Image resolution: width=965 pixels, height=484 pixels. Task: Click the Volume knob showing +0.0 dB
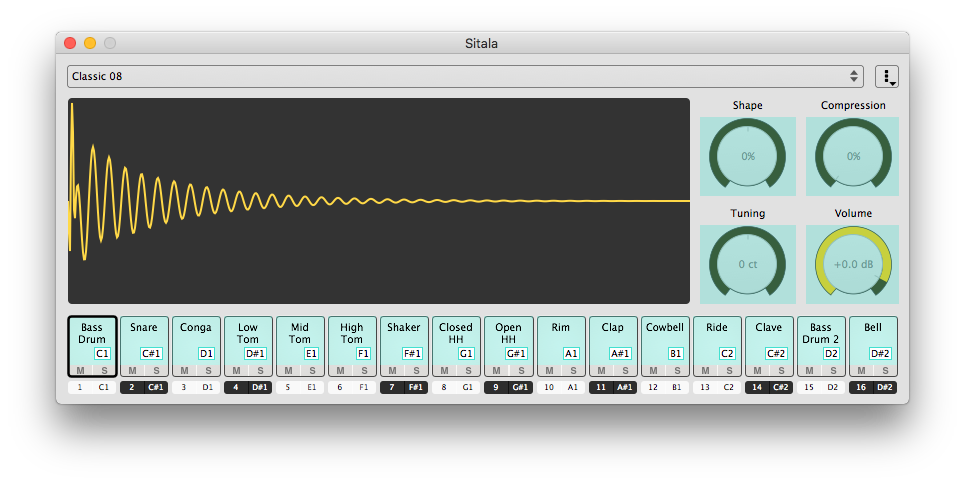click(853, 264)
